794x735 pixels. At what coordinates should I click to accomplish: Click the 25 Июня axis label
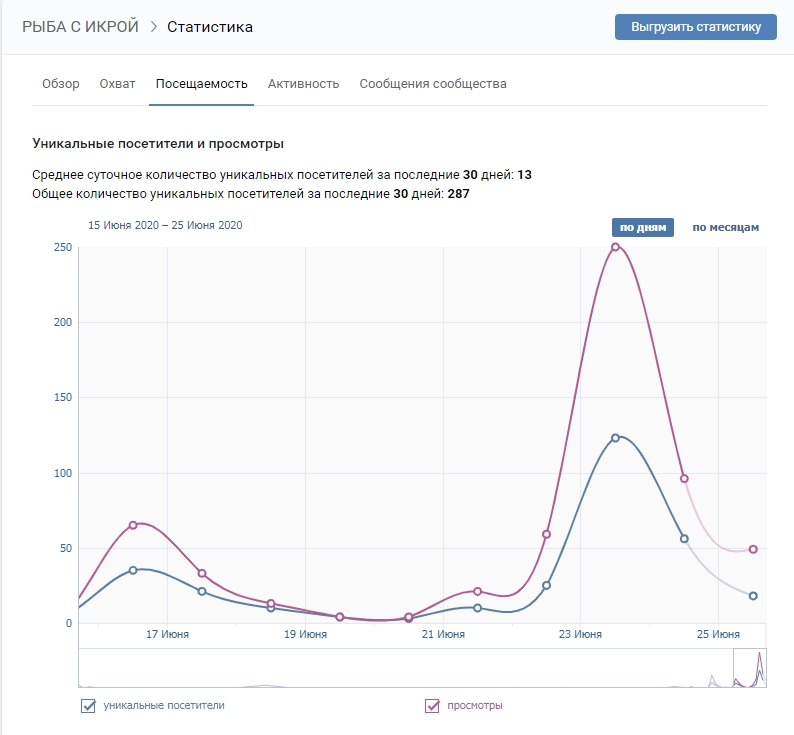[x=718, y=634]
